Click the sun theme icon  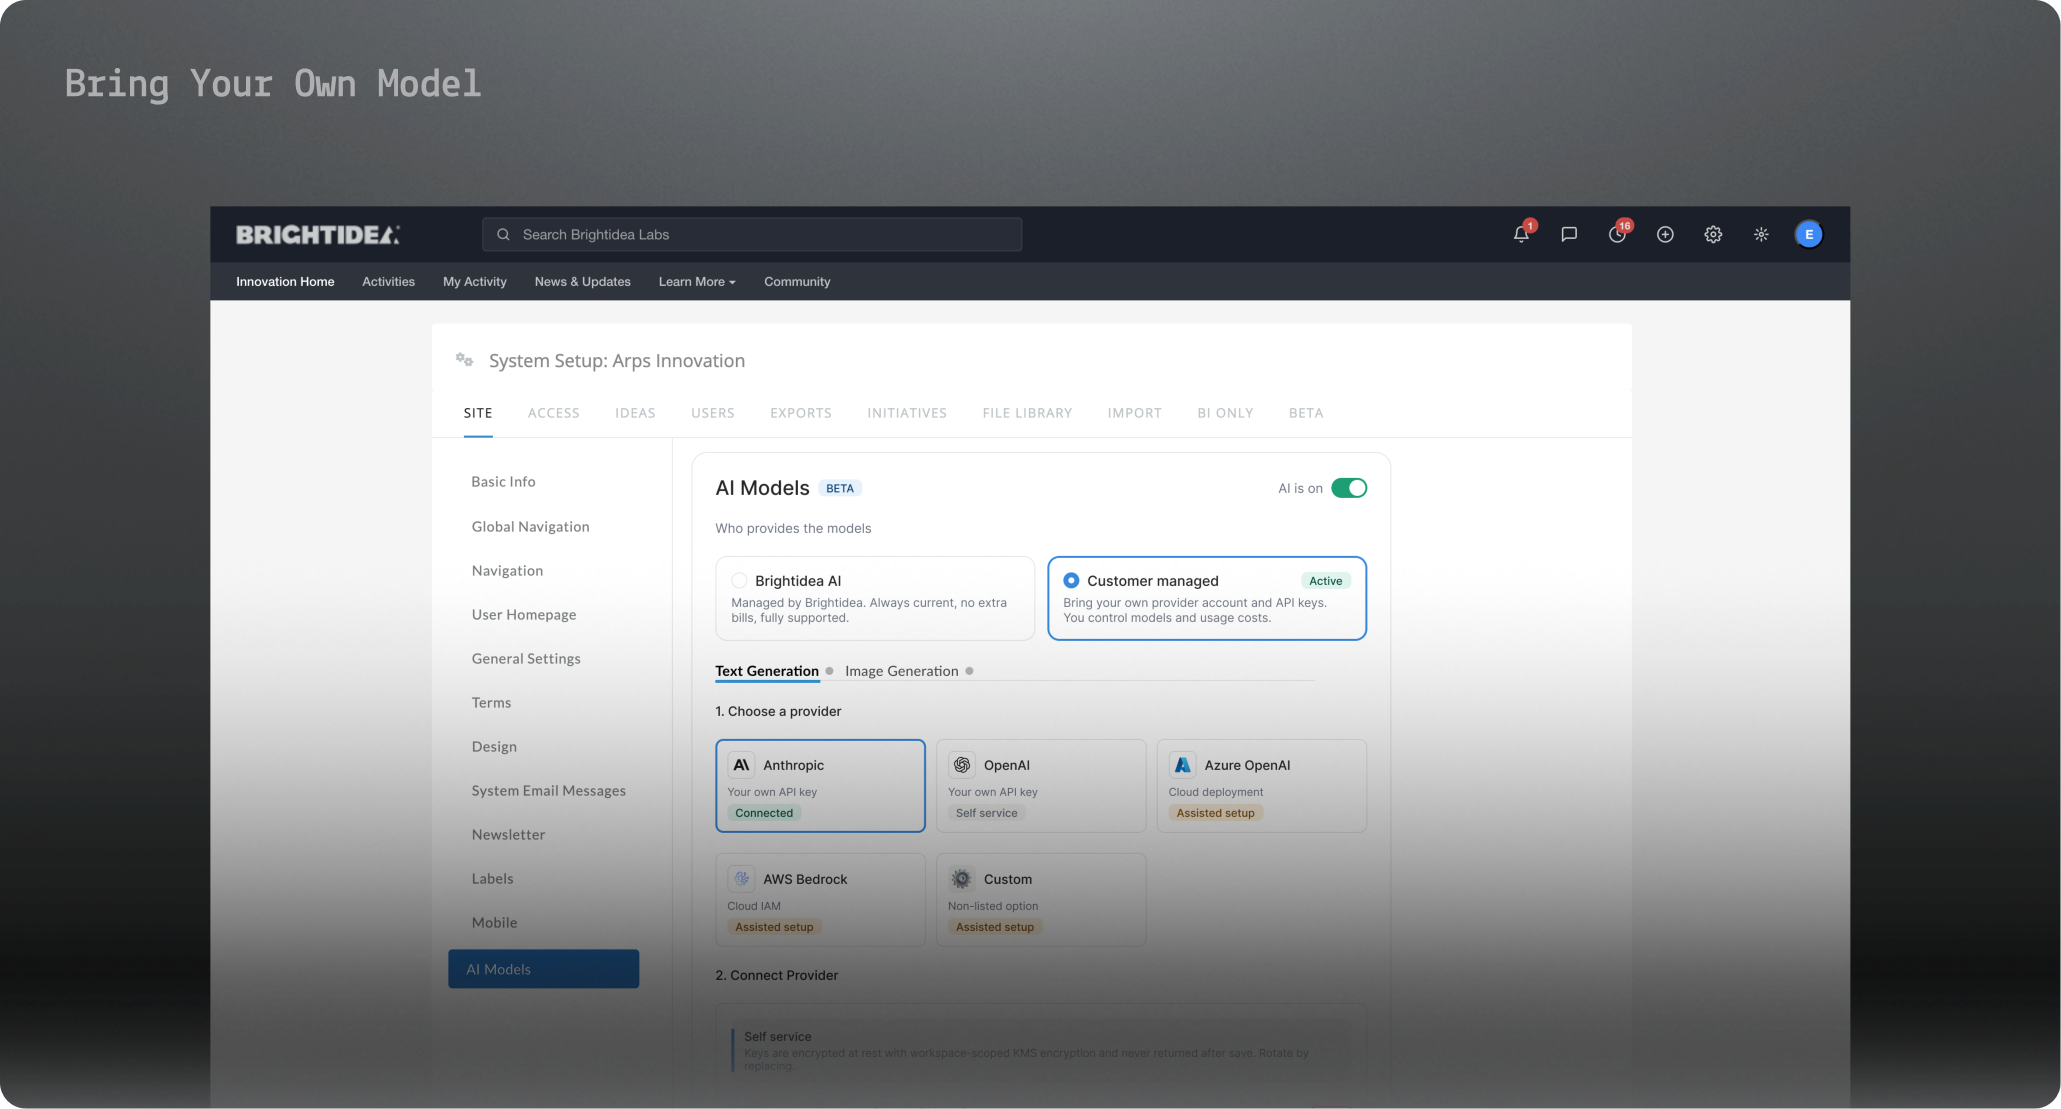tap(1761, 234)
